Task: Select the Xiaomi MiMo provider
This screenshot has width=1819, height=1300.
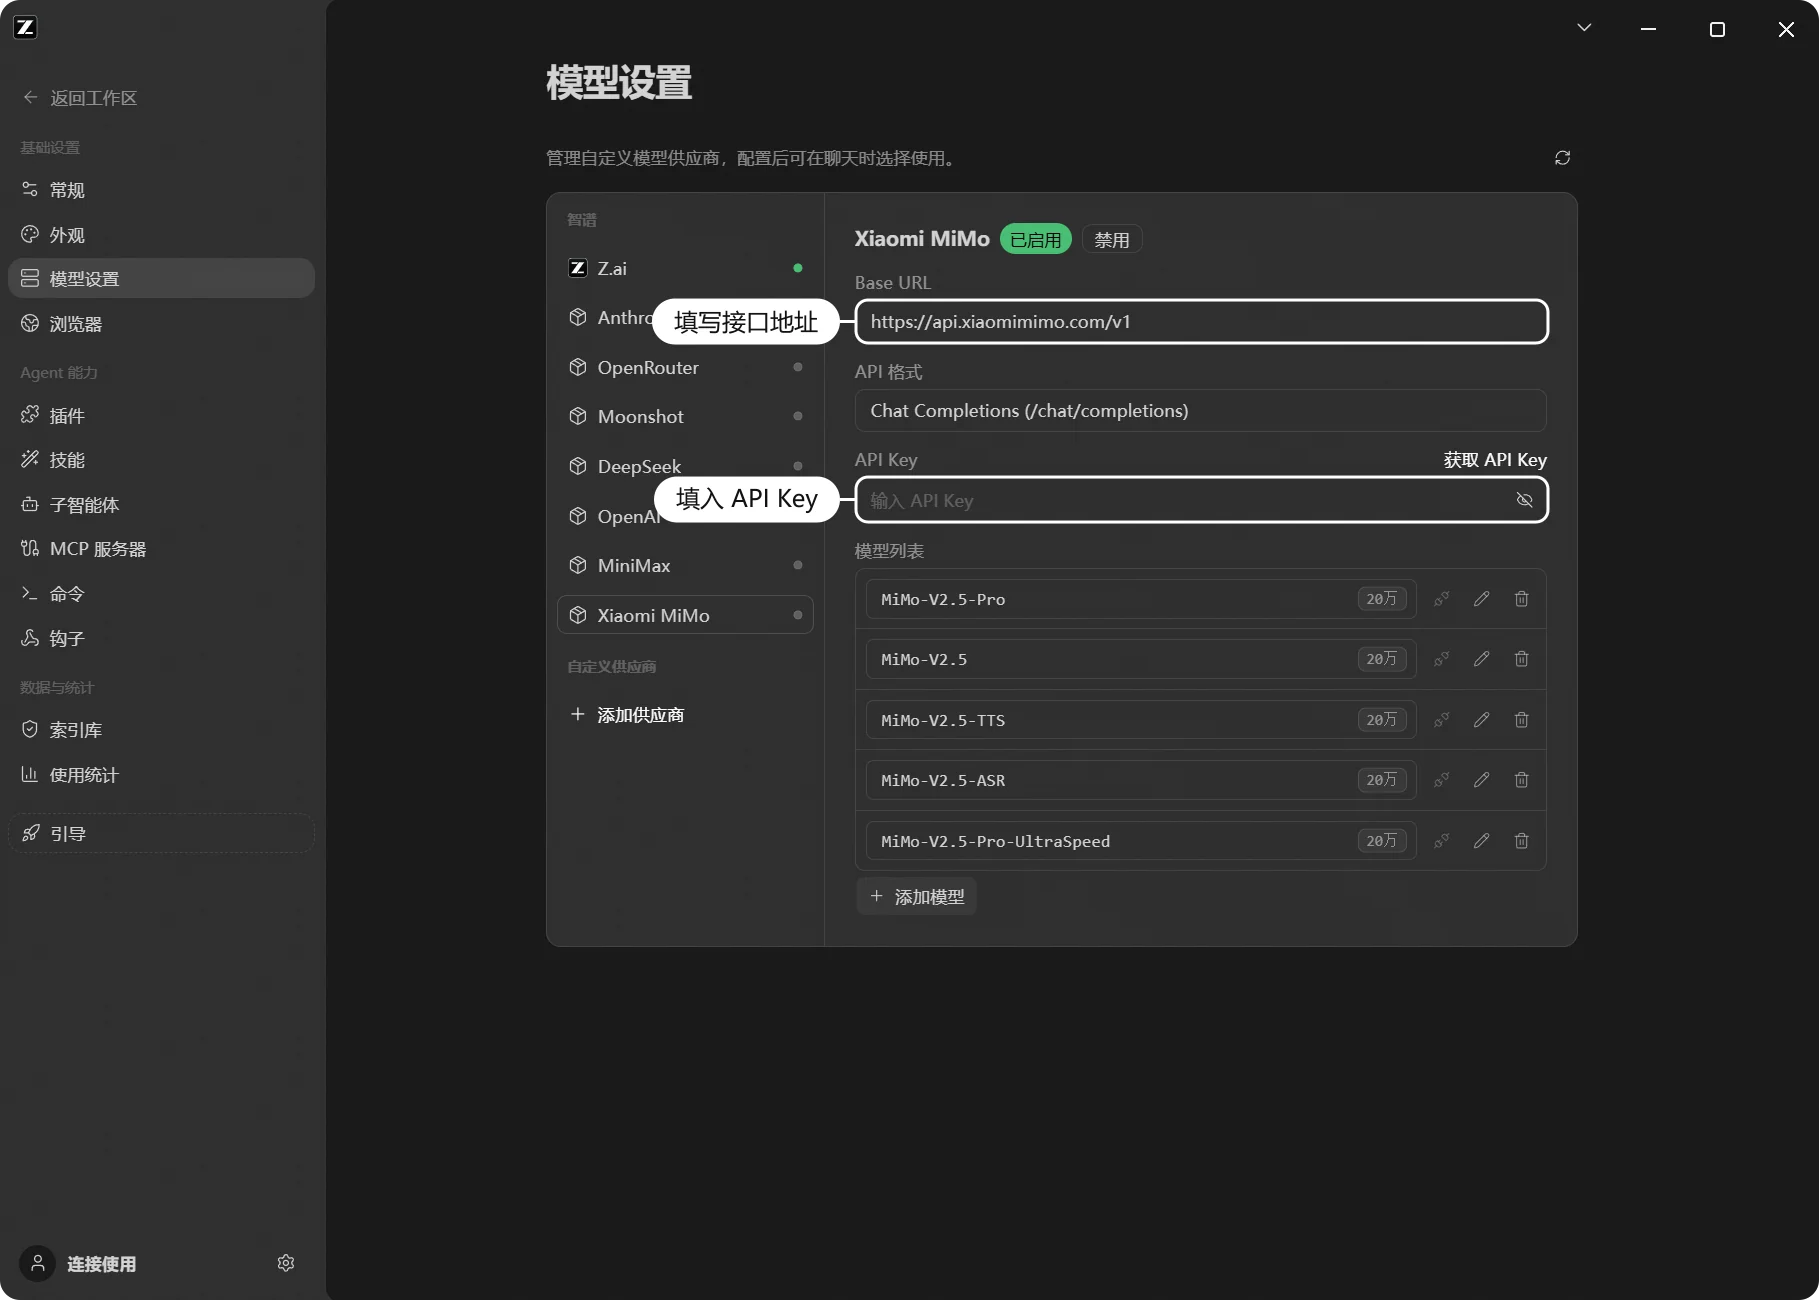Action: tap(685, 615)
